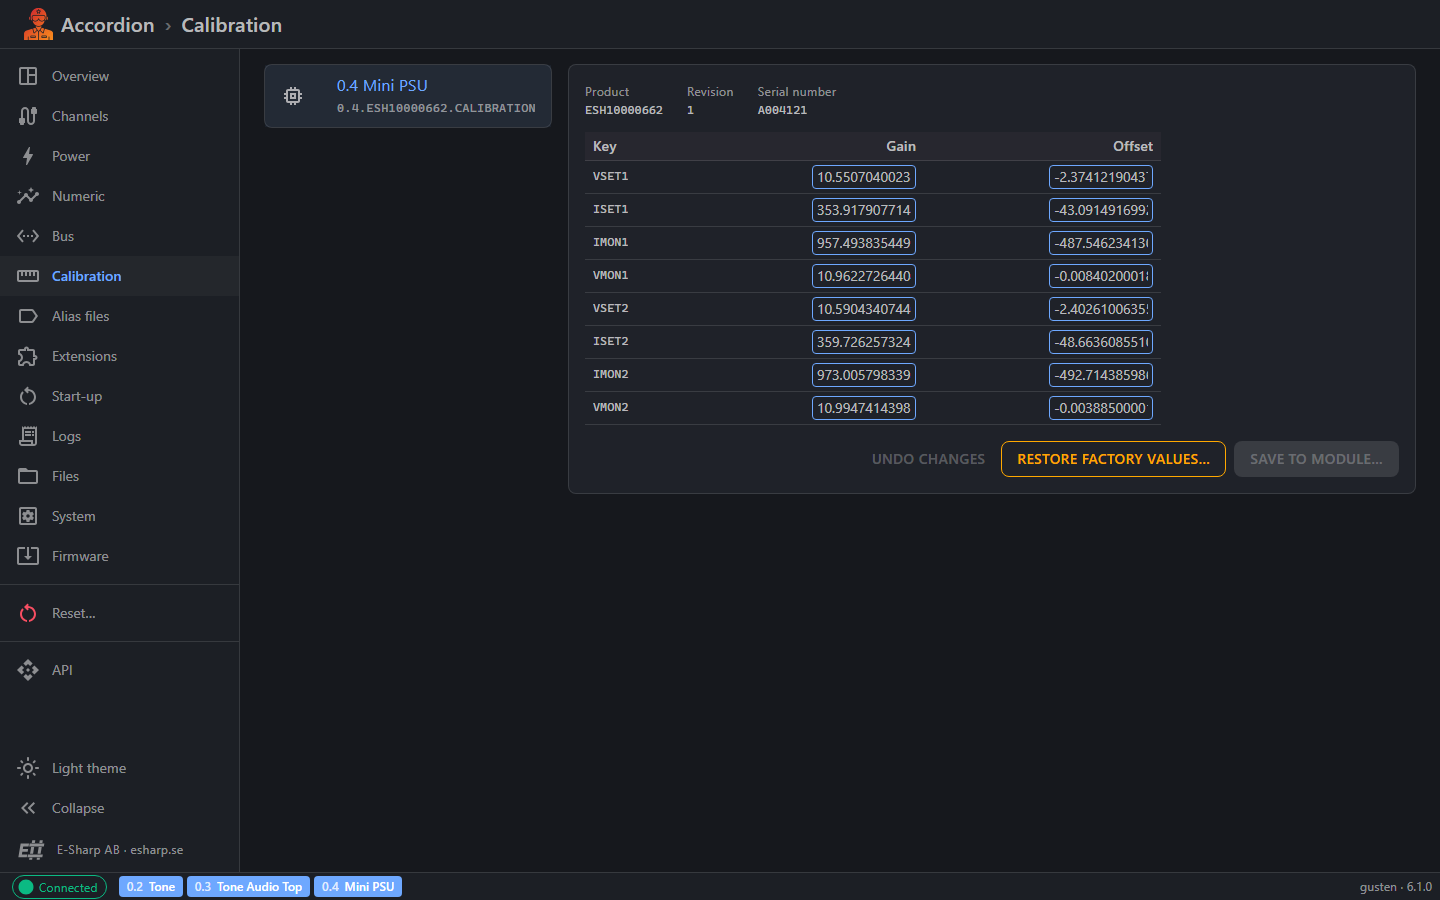Select the System chip icon
Screen dimensions: 1440x900
click(x=28, y=516)
